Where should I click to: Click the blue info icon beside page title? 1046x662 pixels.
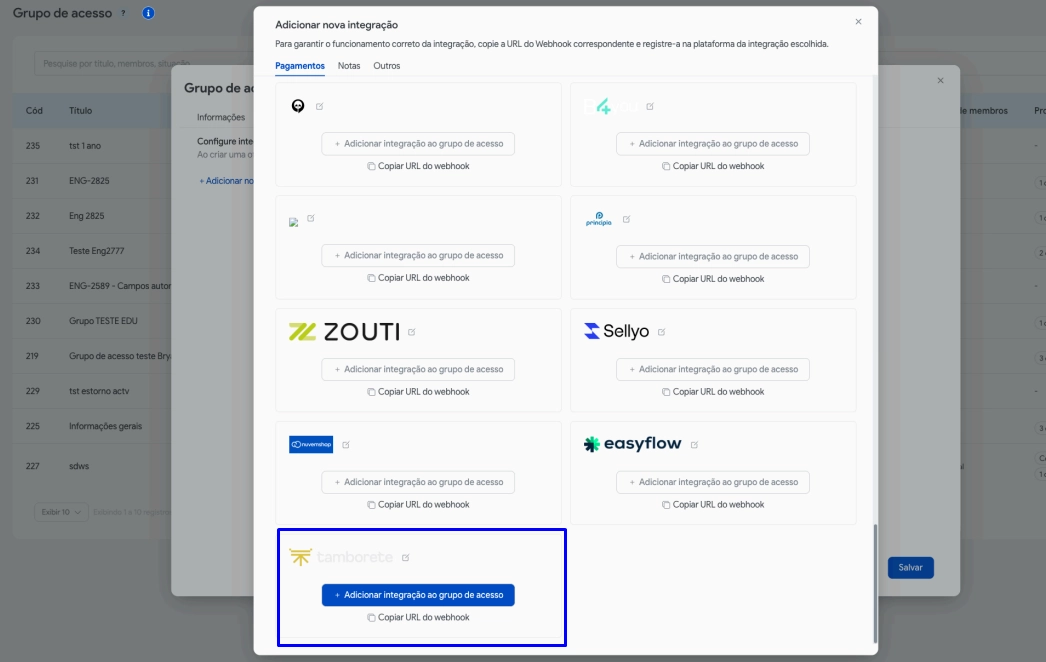coord(148,13)
